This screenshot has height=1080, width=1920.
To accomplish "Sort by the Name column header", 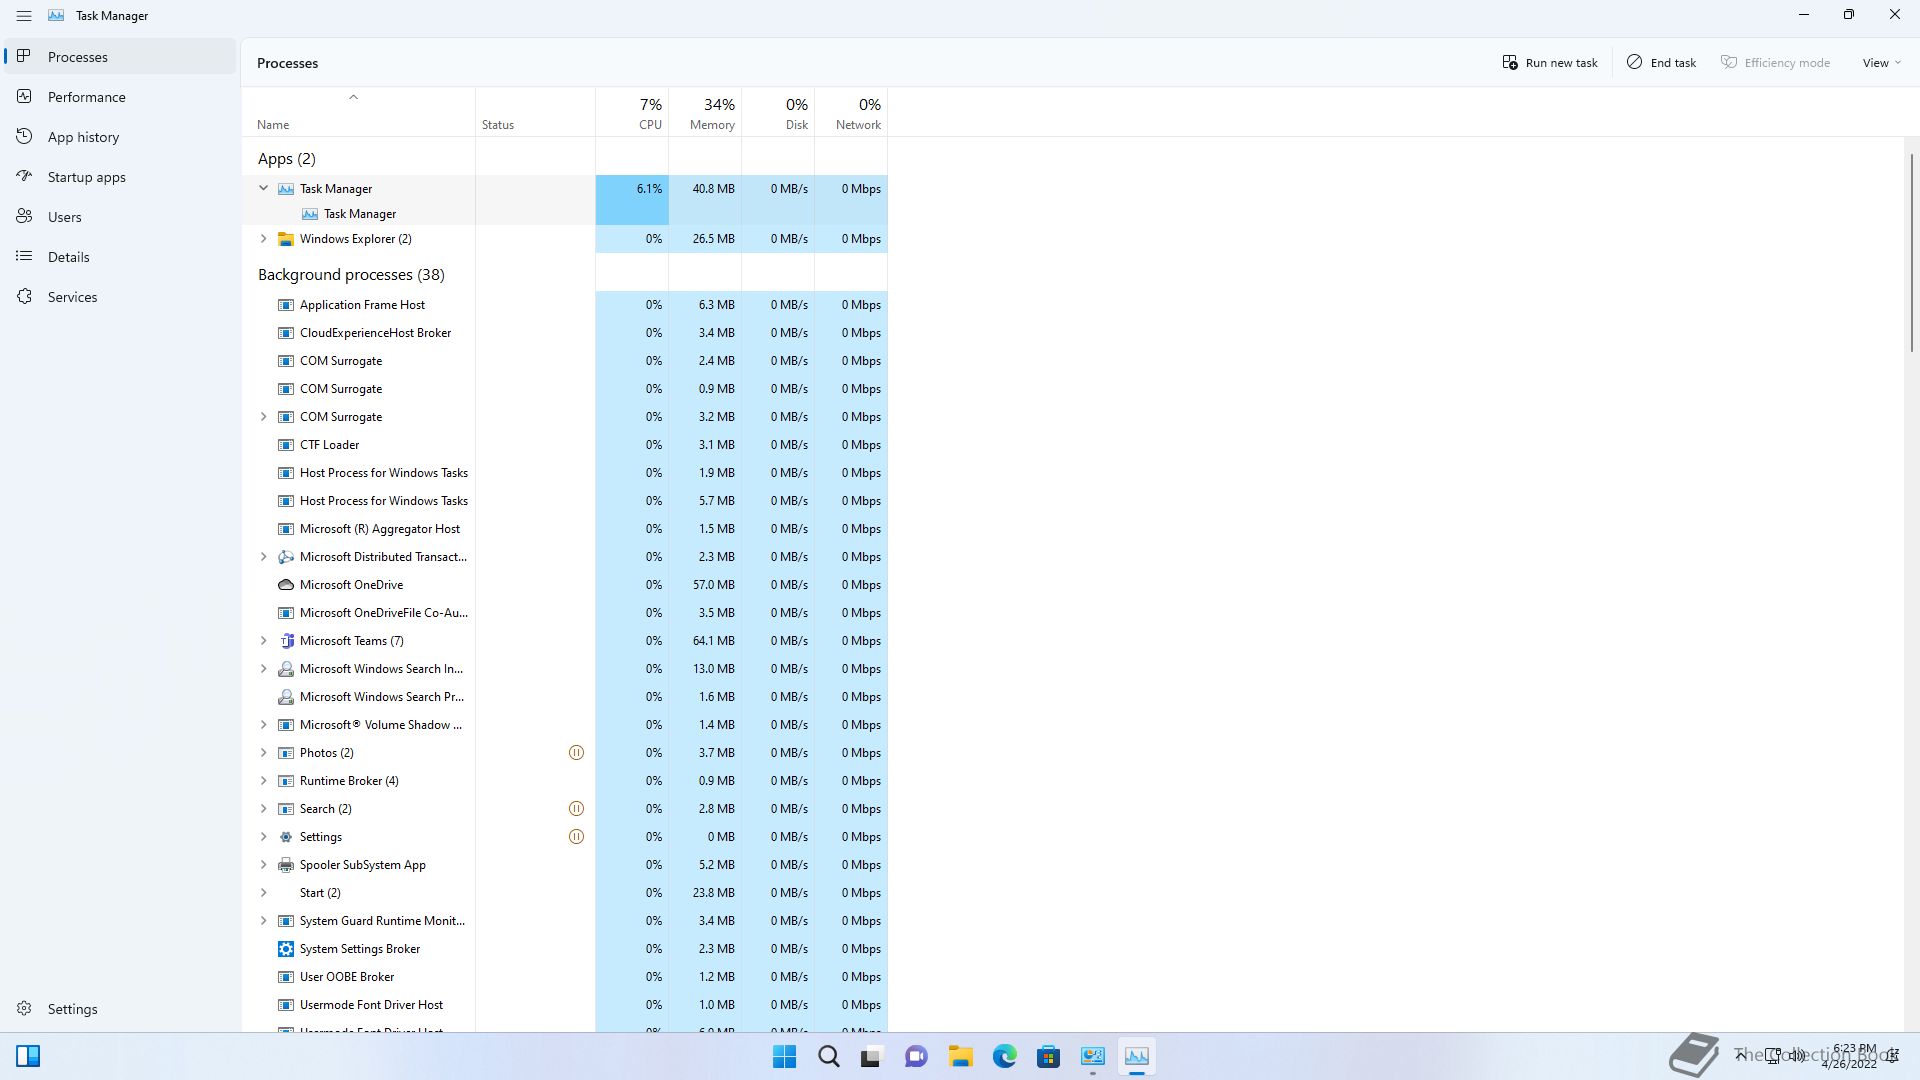I will point(358,112).
